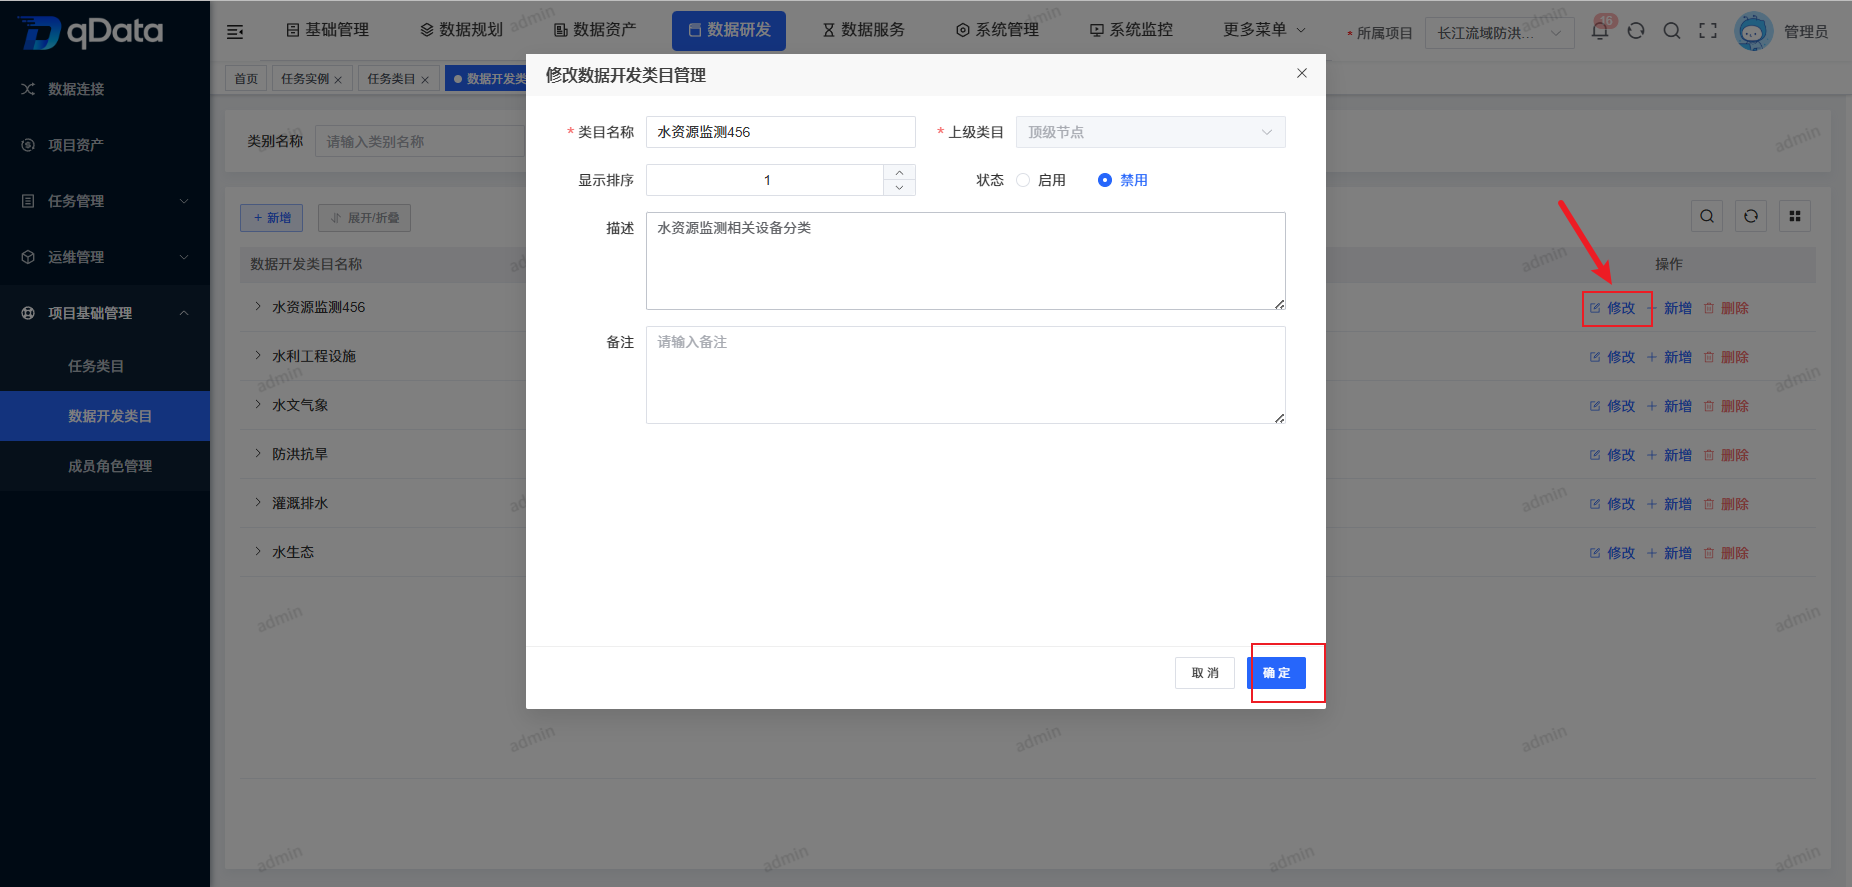1852x887 pixels.
Task: Open 任务类目 in the sidebar
Action: click(105, 366)
